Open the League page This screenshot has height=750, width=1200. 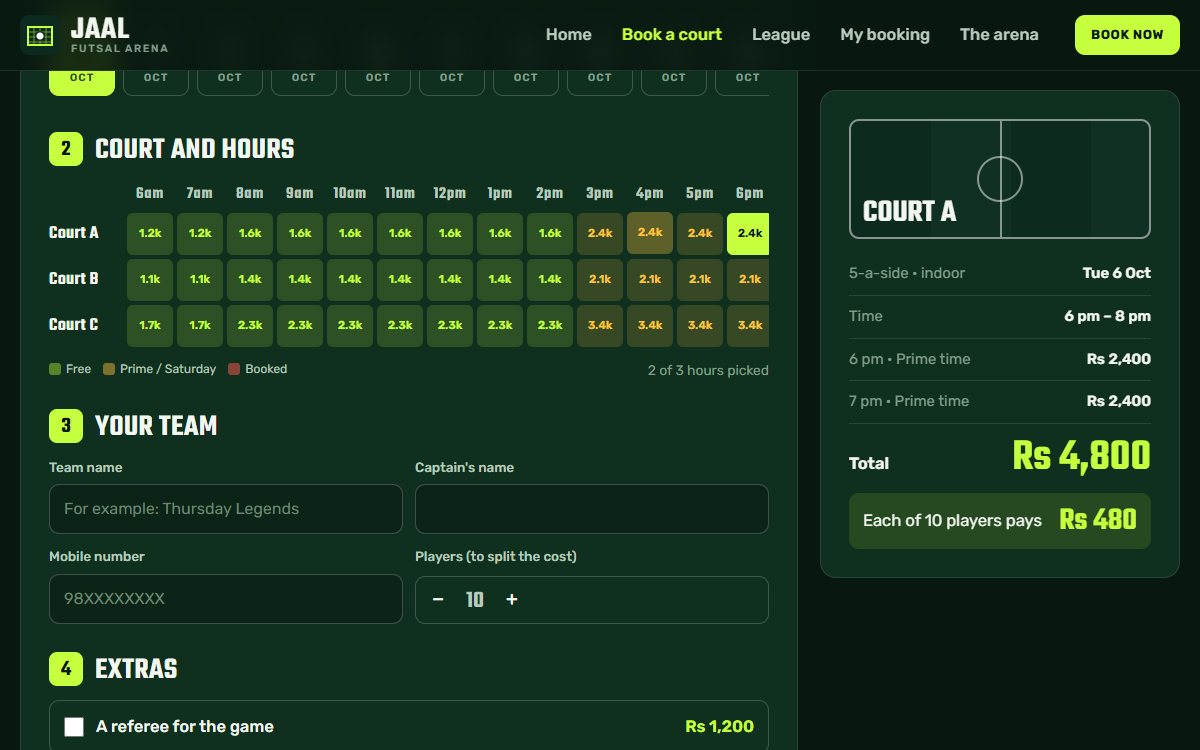click(x=781, y=35)
